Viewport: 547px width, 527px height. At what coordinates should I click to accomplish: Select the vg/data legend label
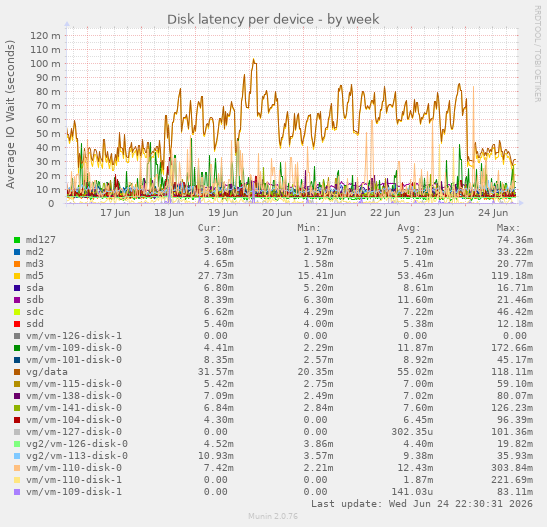[46, 372]
